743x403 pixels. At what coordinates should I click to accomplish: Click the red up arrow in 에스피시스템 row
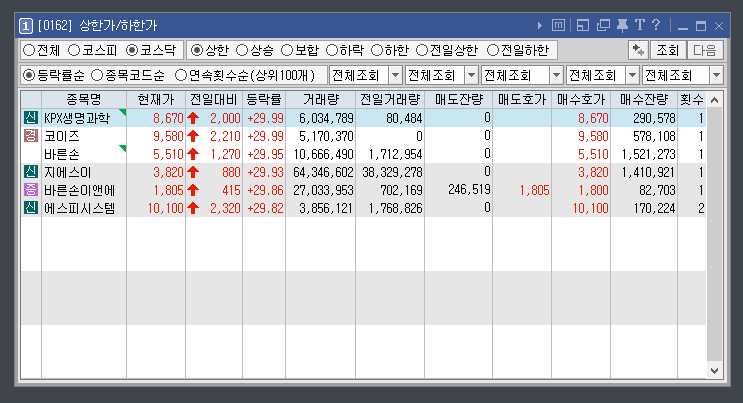193,208
